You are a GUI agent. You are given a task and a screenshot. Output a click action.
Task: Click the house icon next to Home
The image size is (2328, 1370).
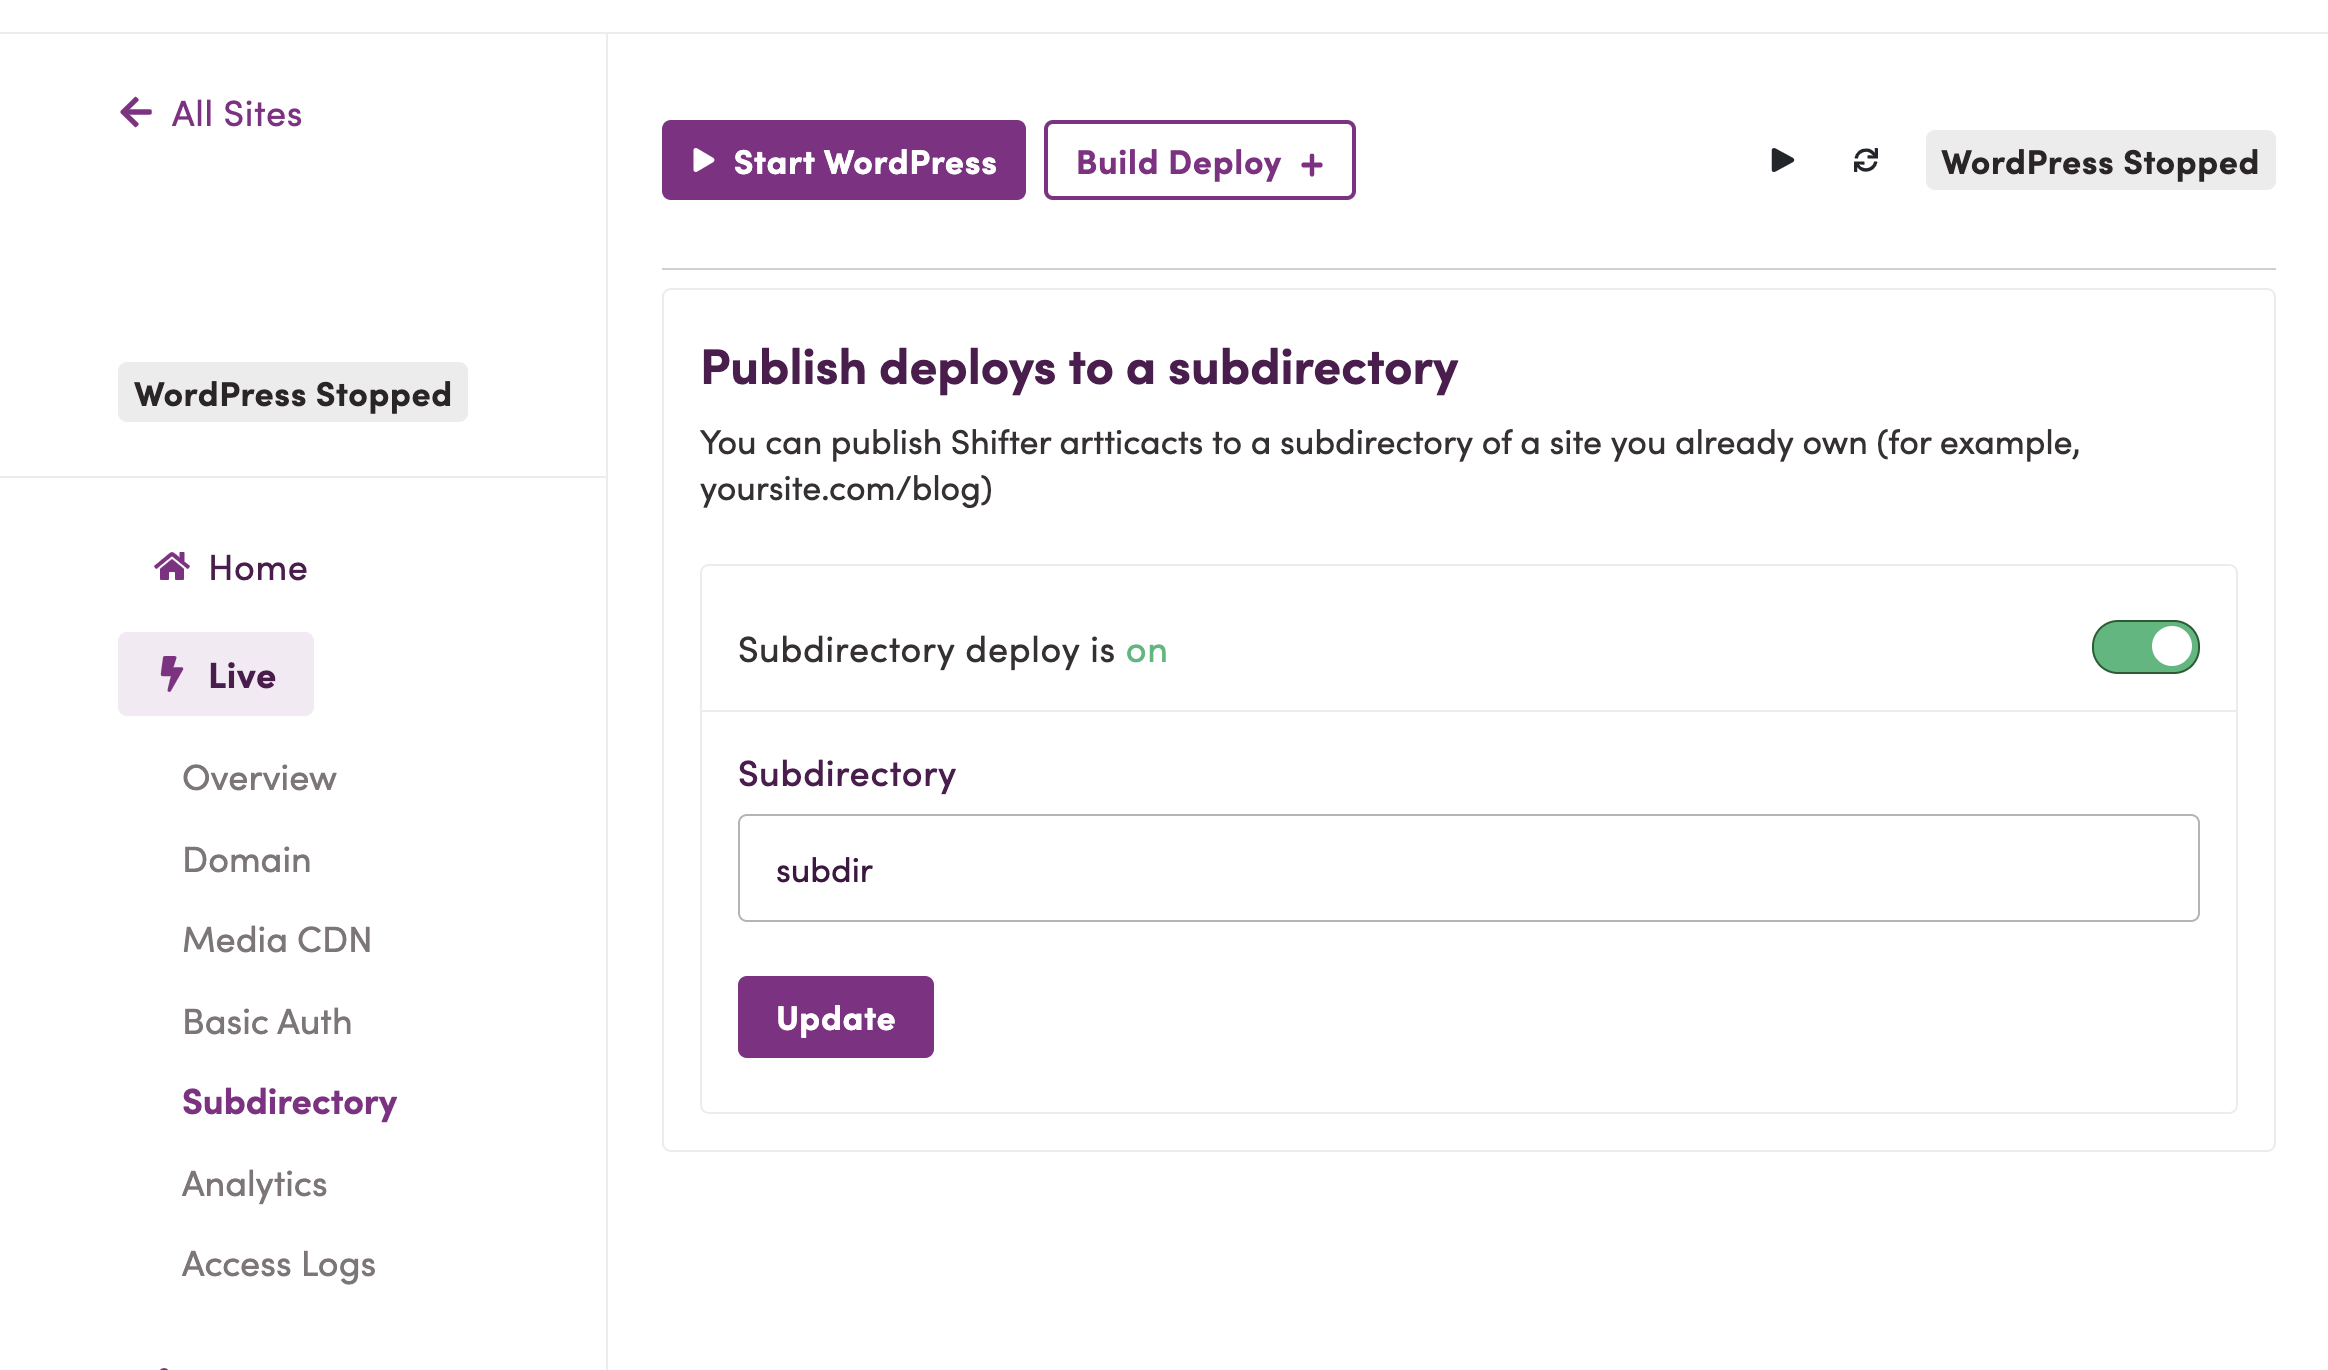click(172, 566)
